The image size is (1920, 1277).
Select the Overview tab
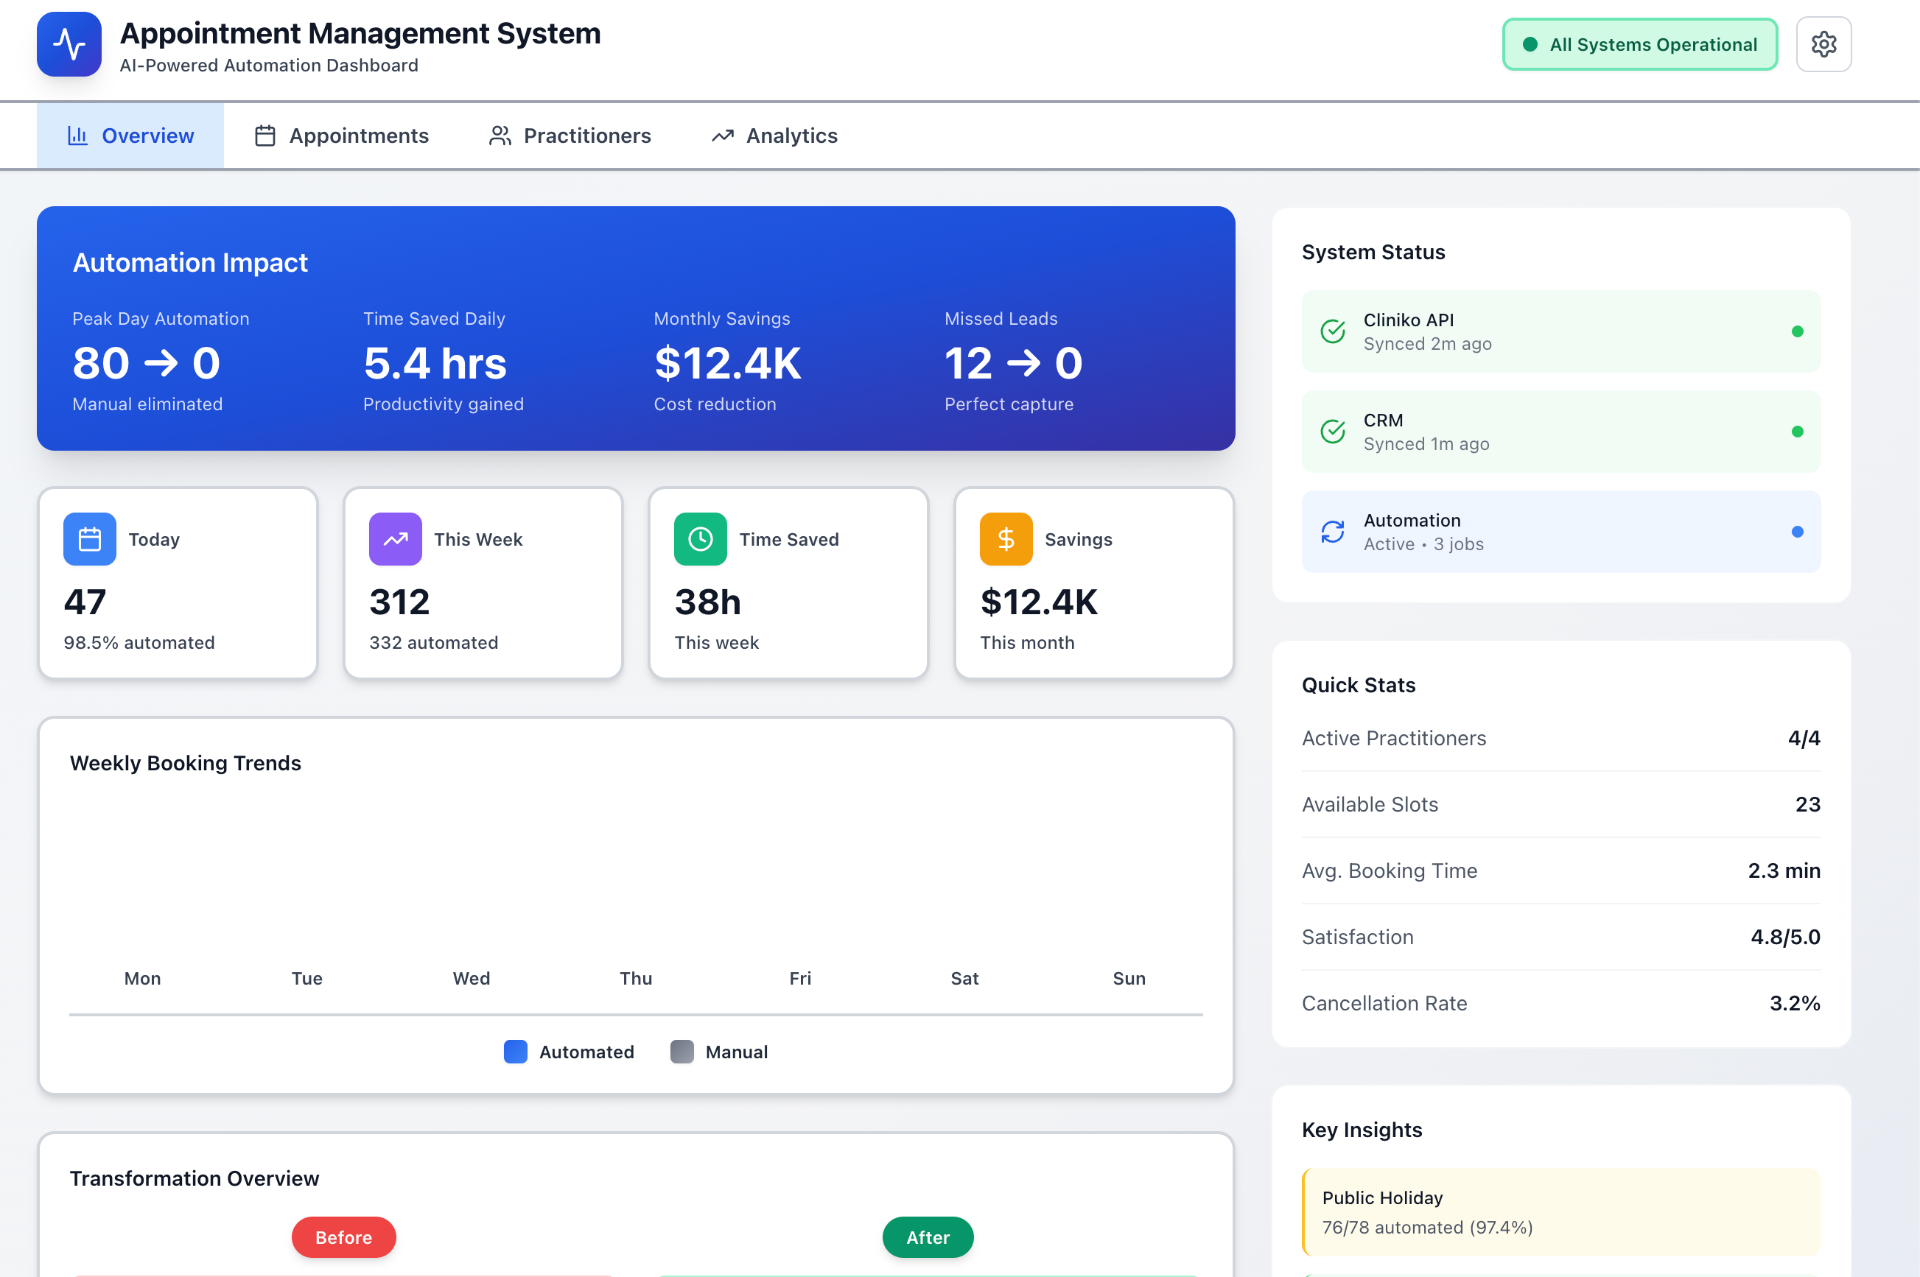pos(130,135)
